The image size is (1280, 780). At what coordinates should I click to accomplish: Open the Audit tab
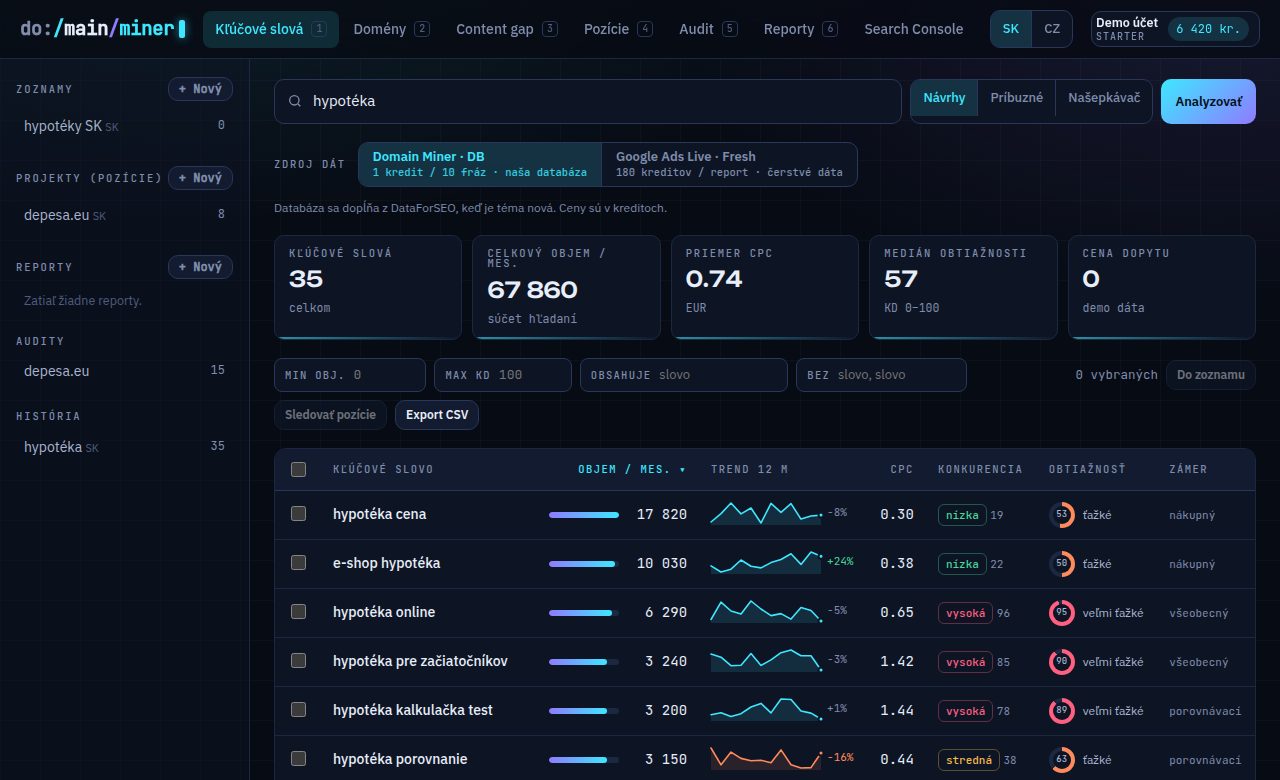(x=708, y=29)
